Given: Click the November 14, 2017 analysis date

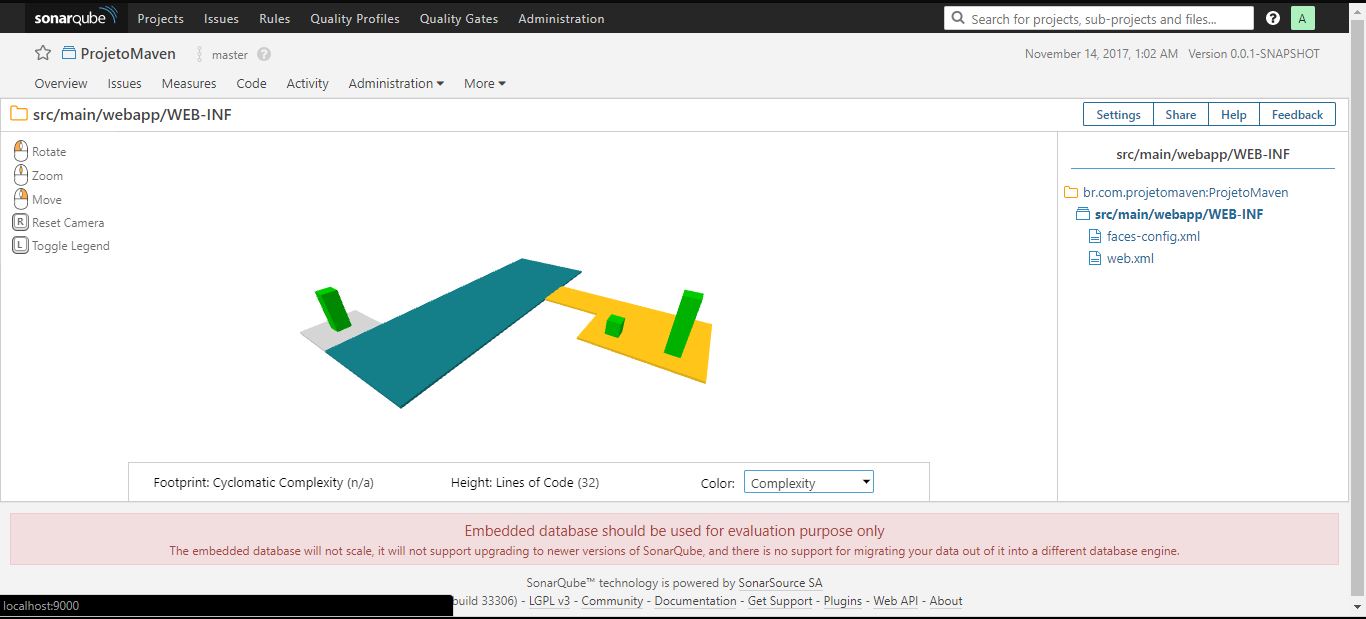Looking at the screenshot, I should coord(1101,54).
